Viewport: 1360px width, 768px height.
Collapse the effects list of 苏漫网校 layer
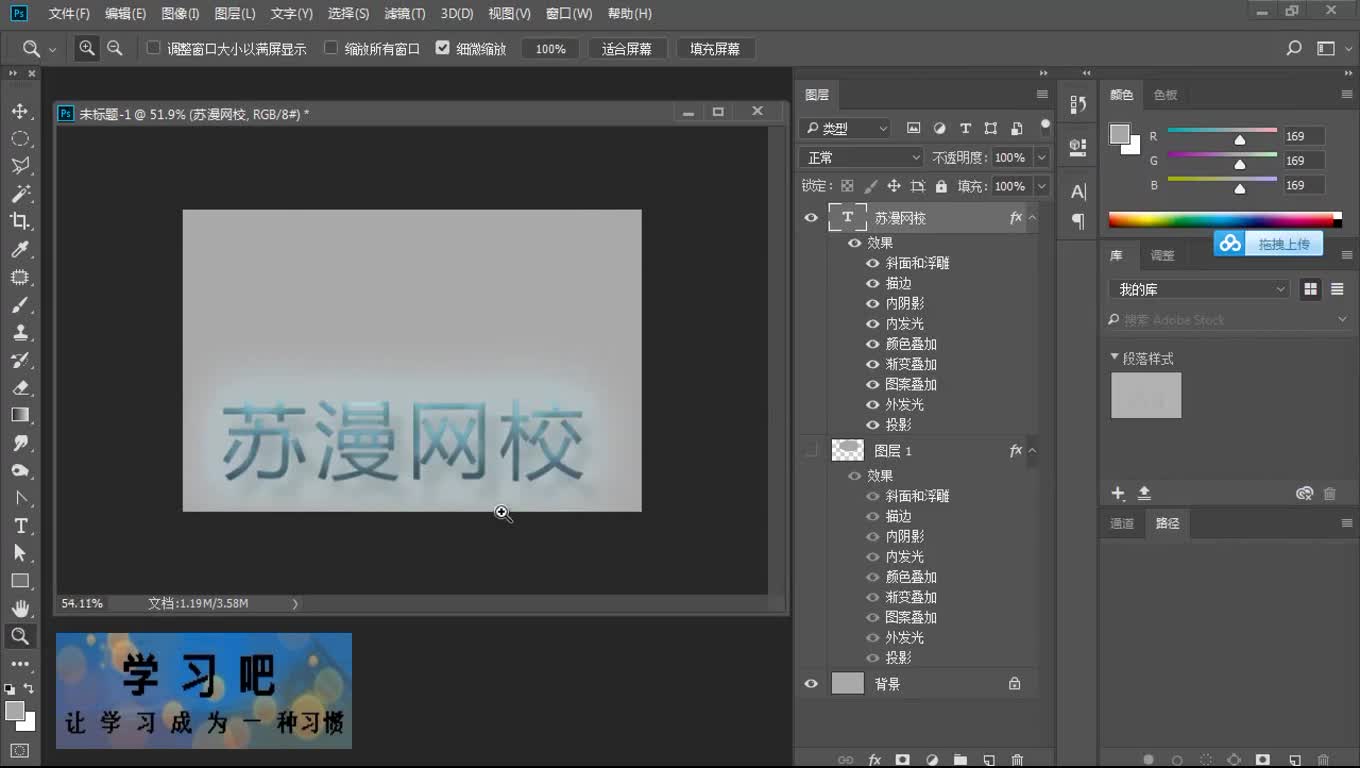click(1032, 217)
